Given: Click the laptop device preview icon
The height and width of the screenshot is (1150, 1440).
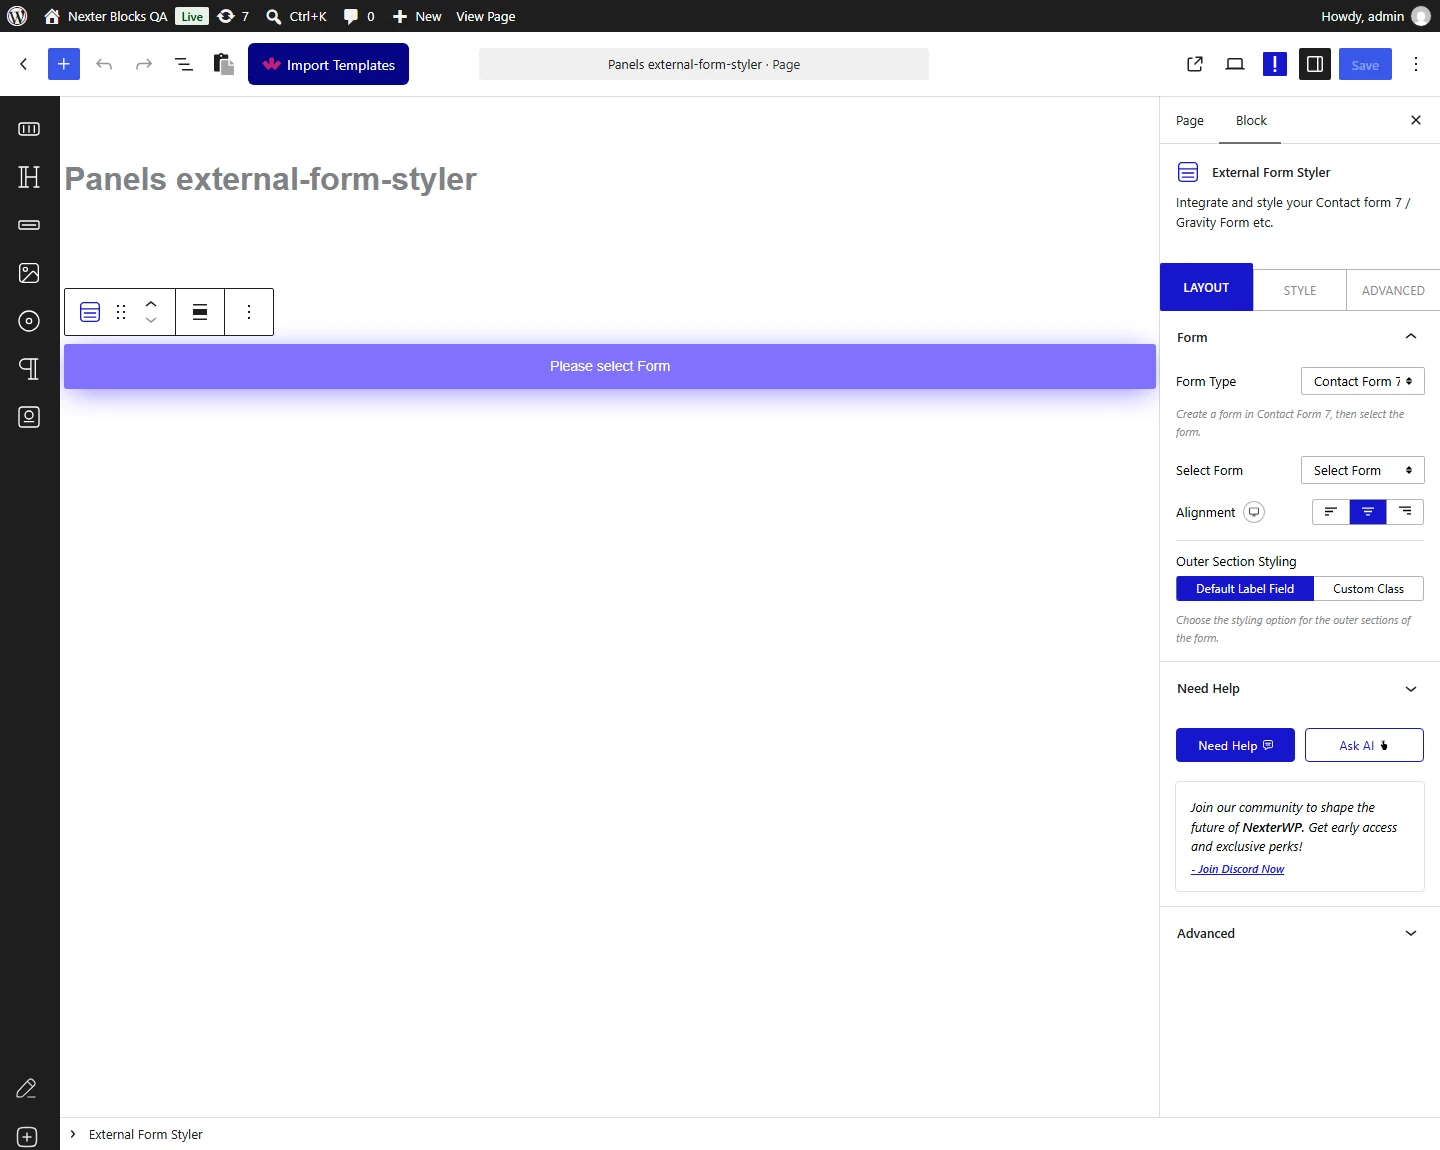Looking at the screenshot, I should [x=1235, y=64].
